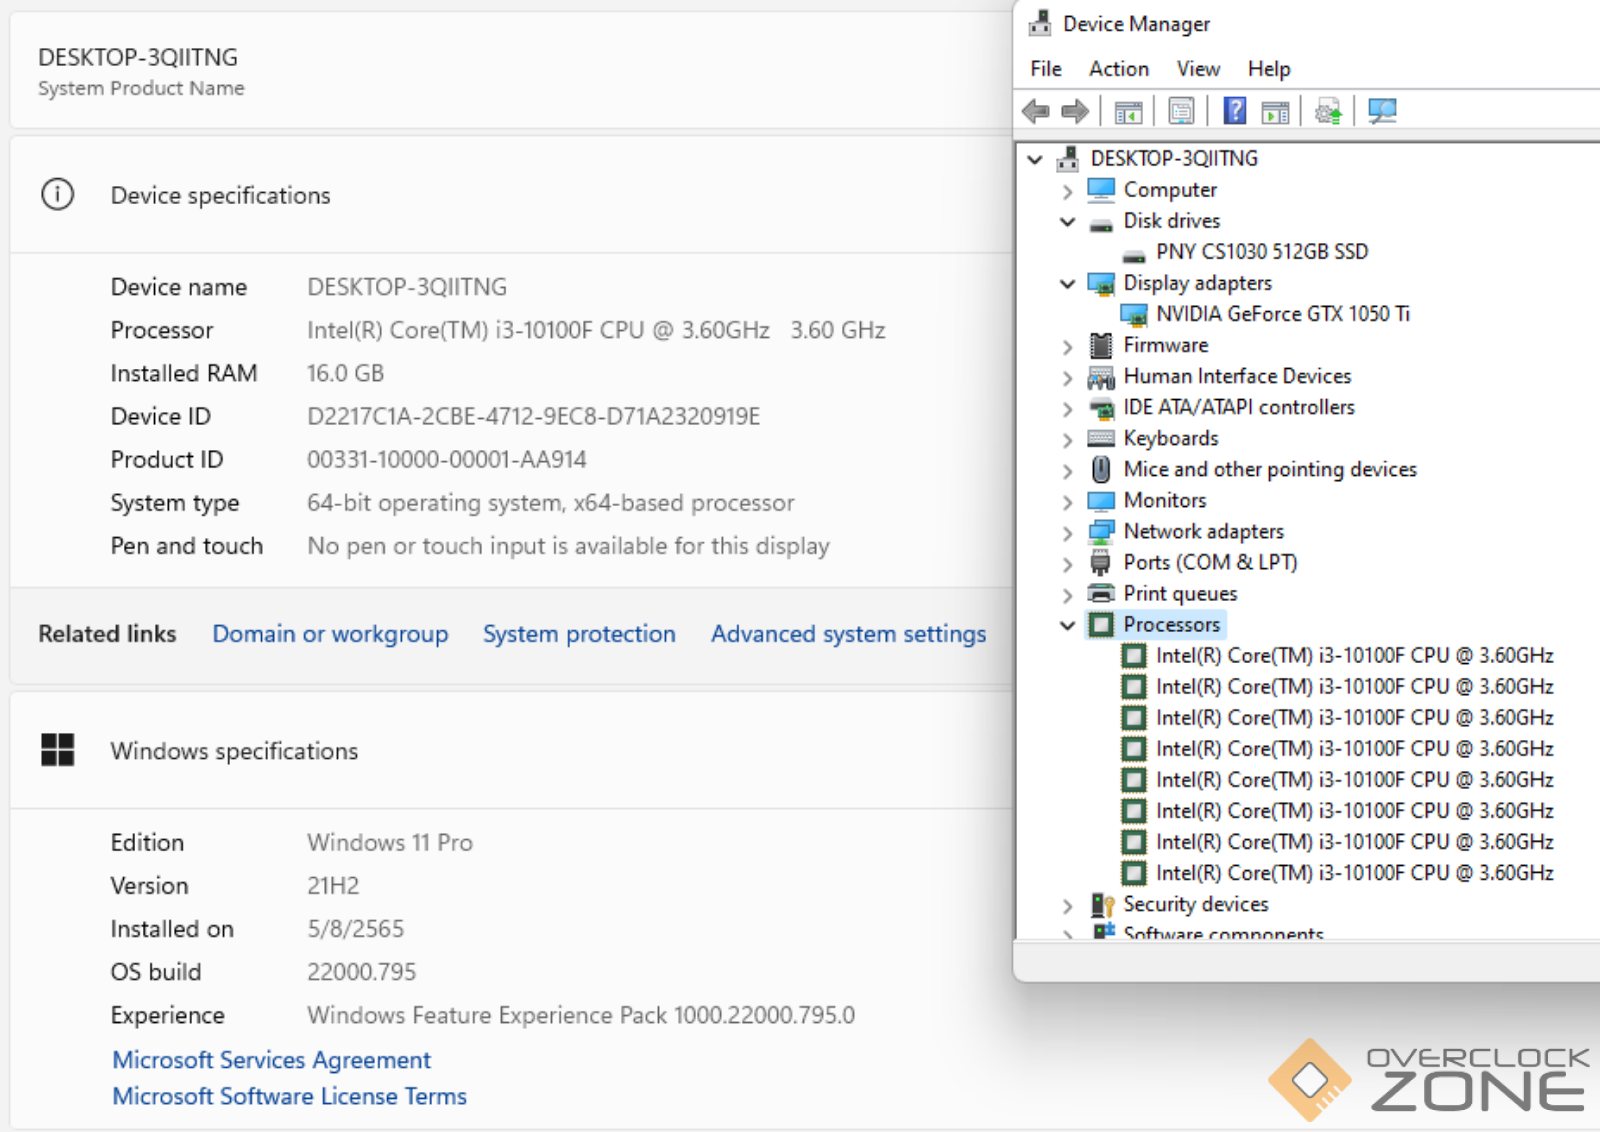Open Advanced system settings link
The image size is (1600, 1132).
pyautogui.click(x=848, y=634)
